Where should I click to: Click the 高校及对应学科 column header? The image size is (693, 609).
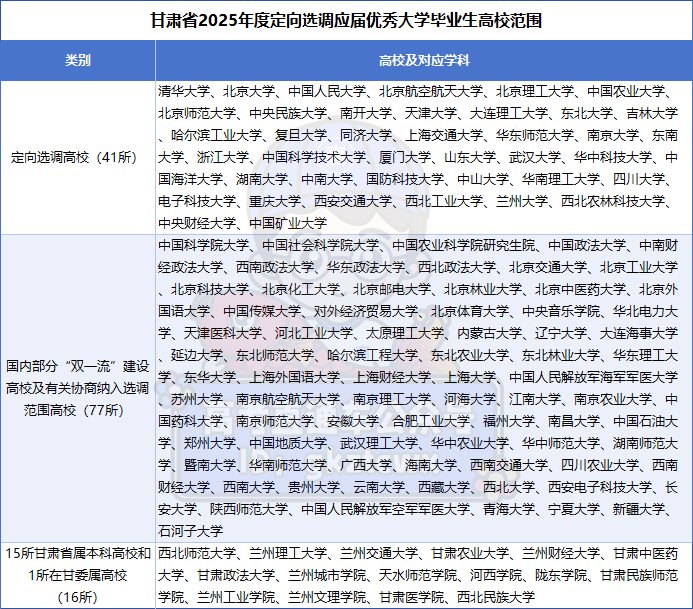424,61
